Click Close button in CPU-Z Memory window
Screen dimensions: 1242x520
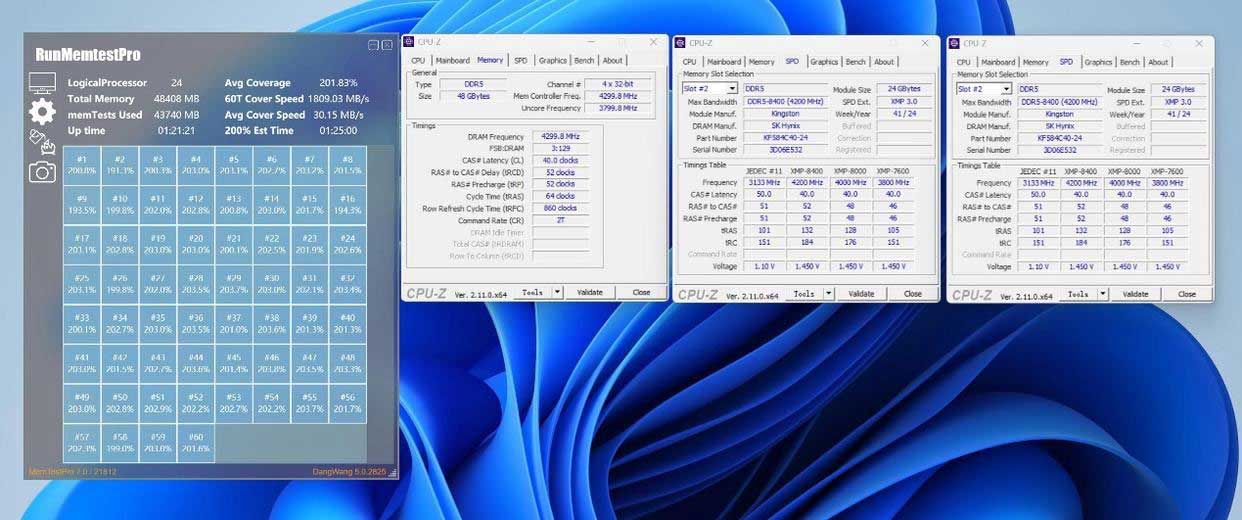[x=641, y=292]
